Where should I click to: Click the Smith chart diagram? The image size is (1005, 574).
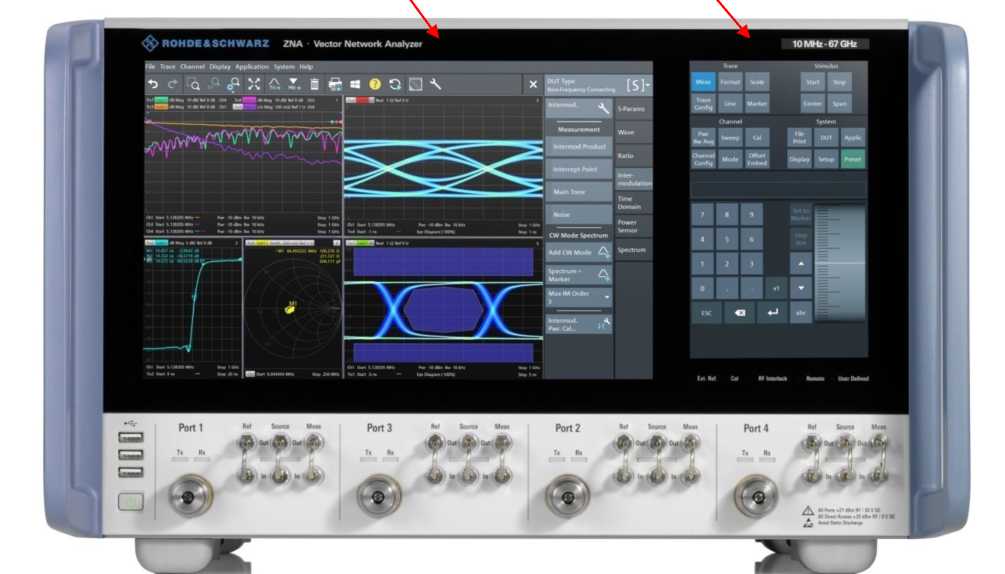click(293, 309)
